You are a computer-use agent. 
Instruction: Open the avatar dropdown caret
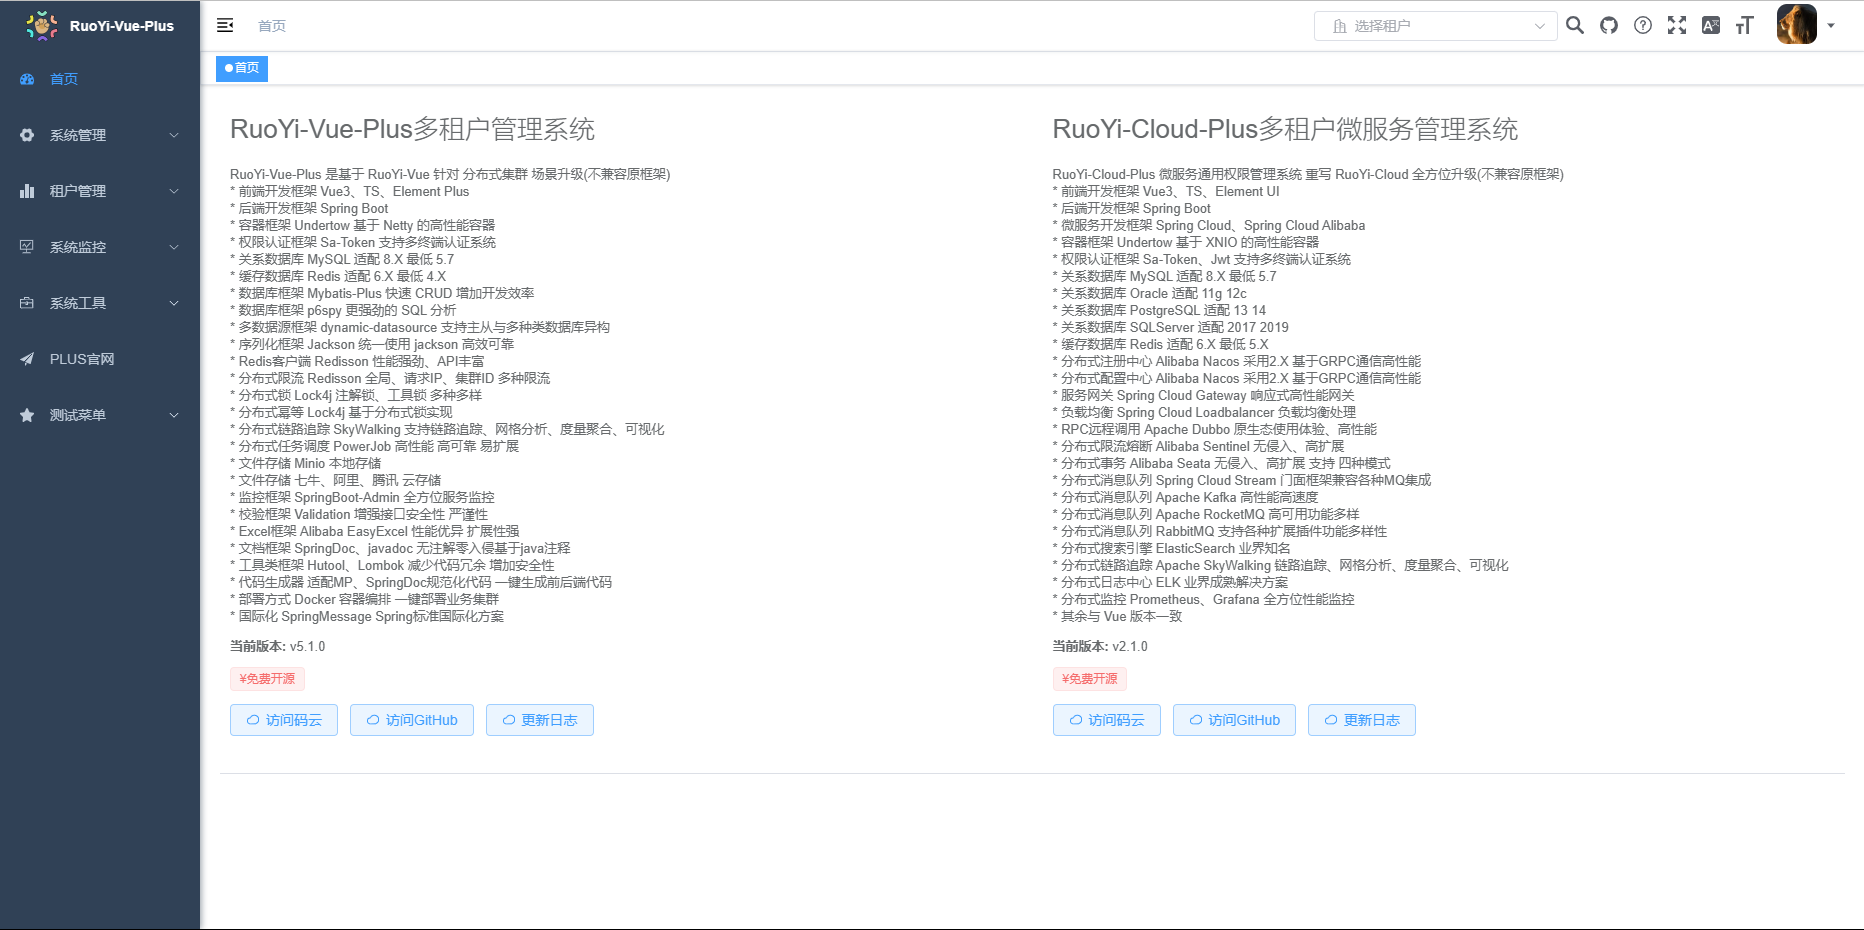[x=1831, y=26]
